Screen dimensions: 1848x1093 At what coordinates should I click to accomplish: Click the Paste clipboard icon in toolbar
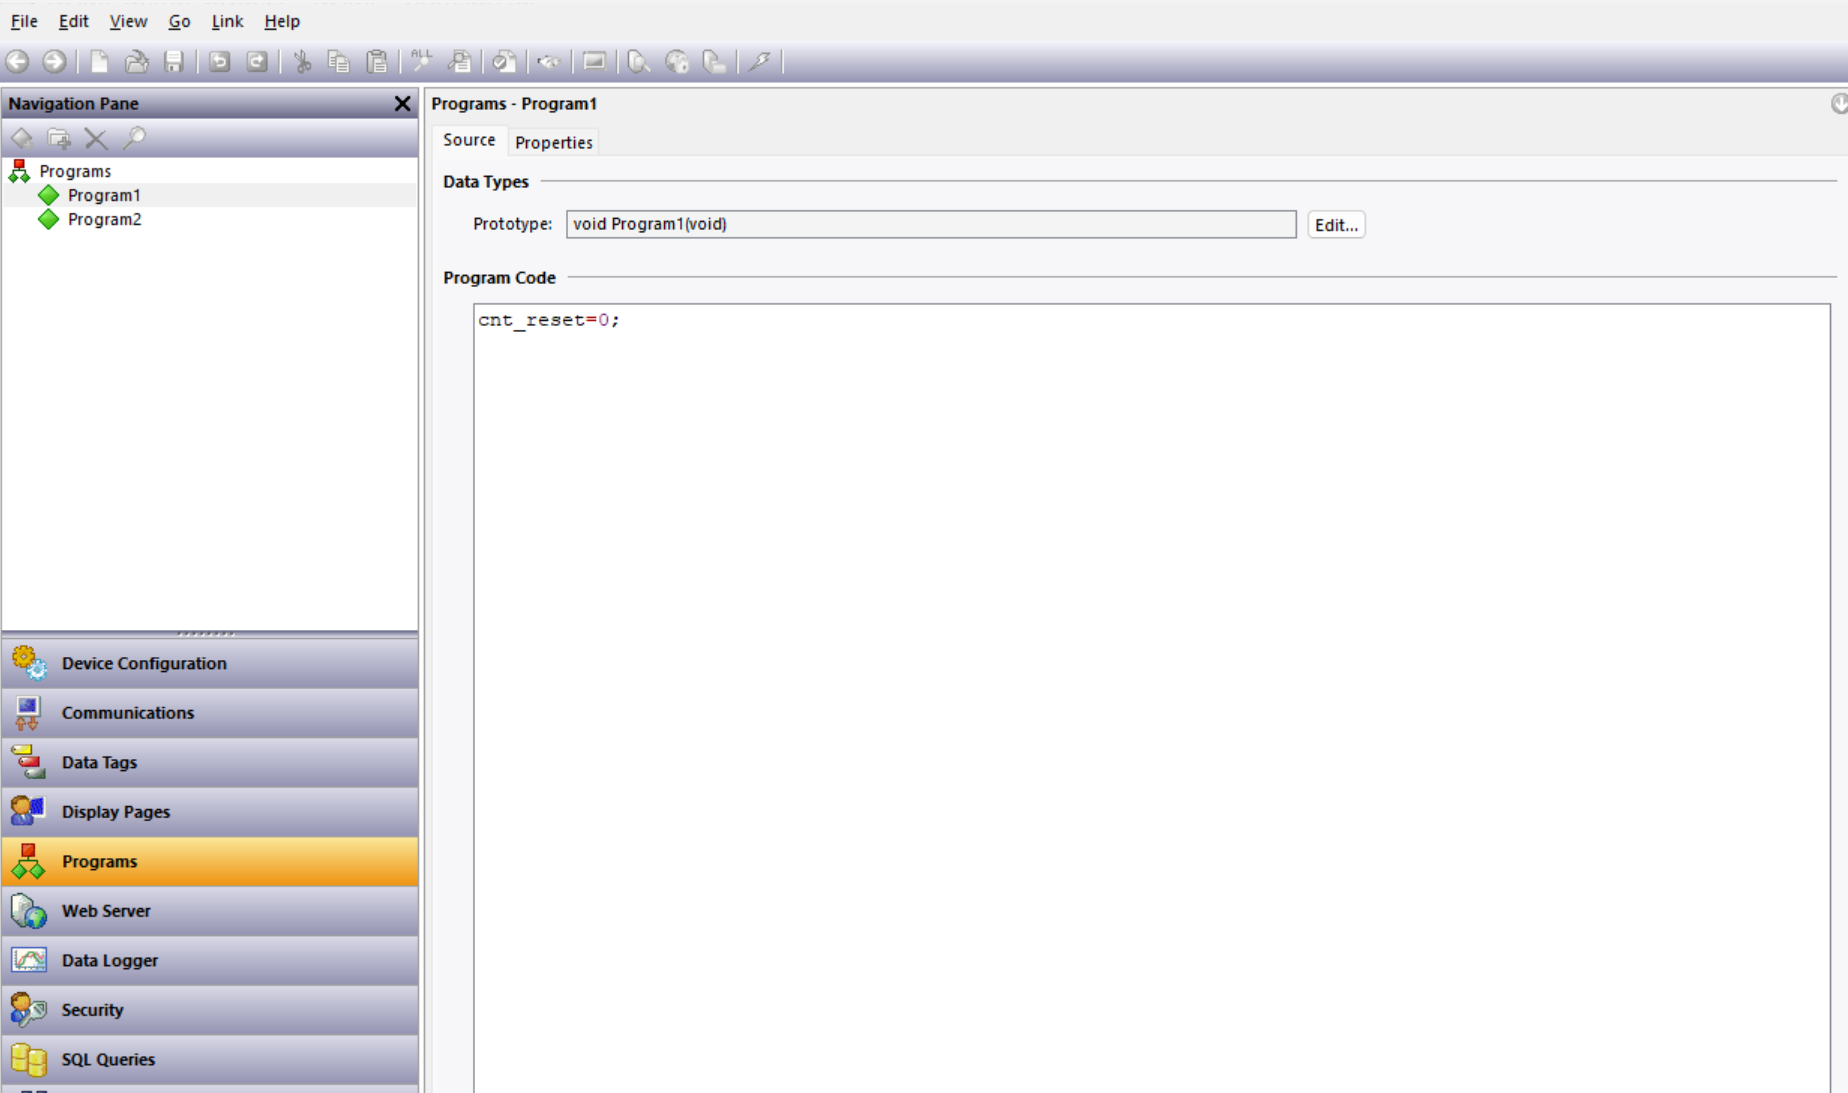point(377,62)
